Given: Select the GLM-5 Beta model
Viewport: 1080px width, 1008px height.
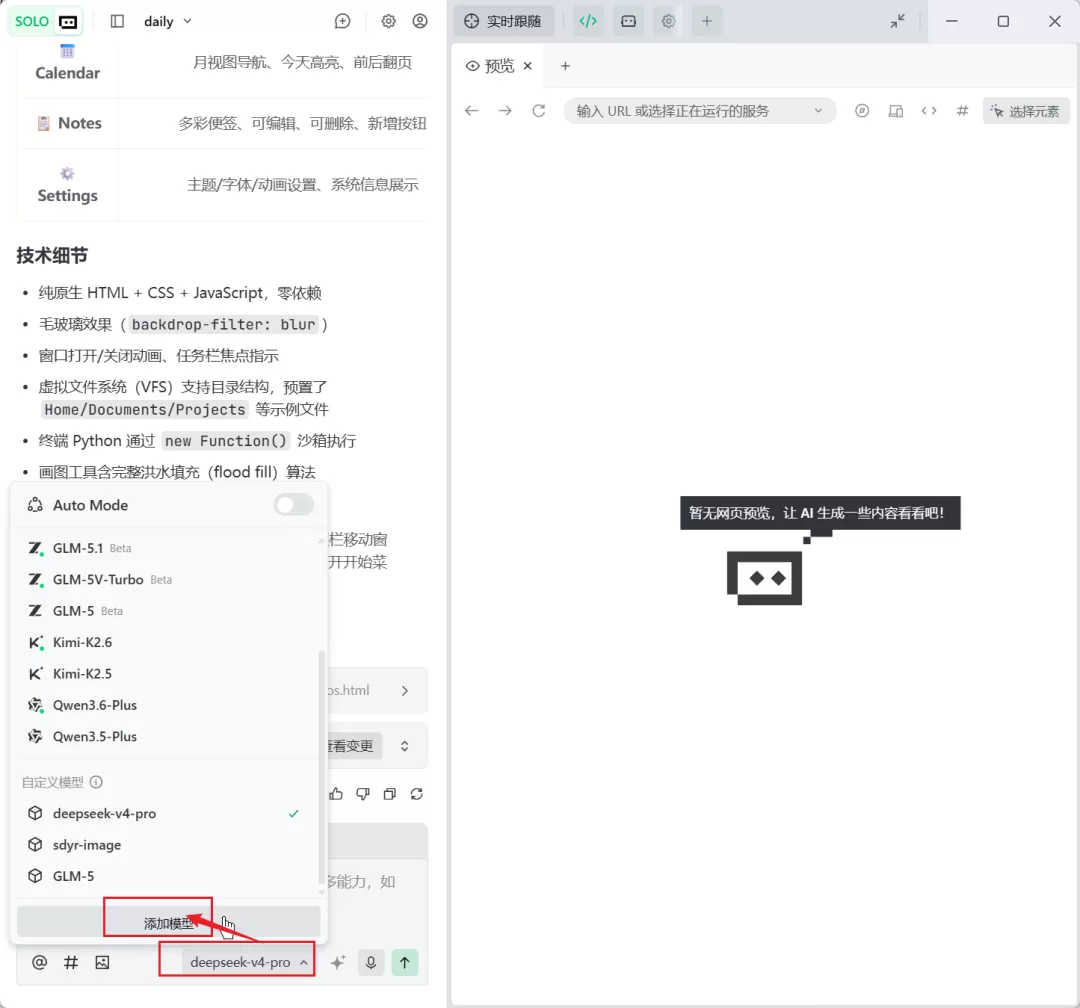Looking at the screenshot, I should coord(165,611).
